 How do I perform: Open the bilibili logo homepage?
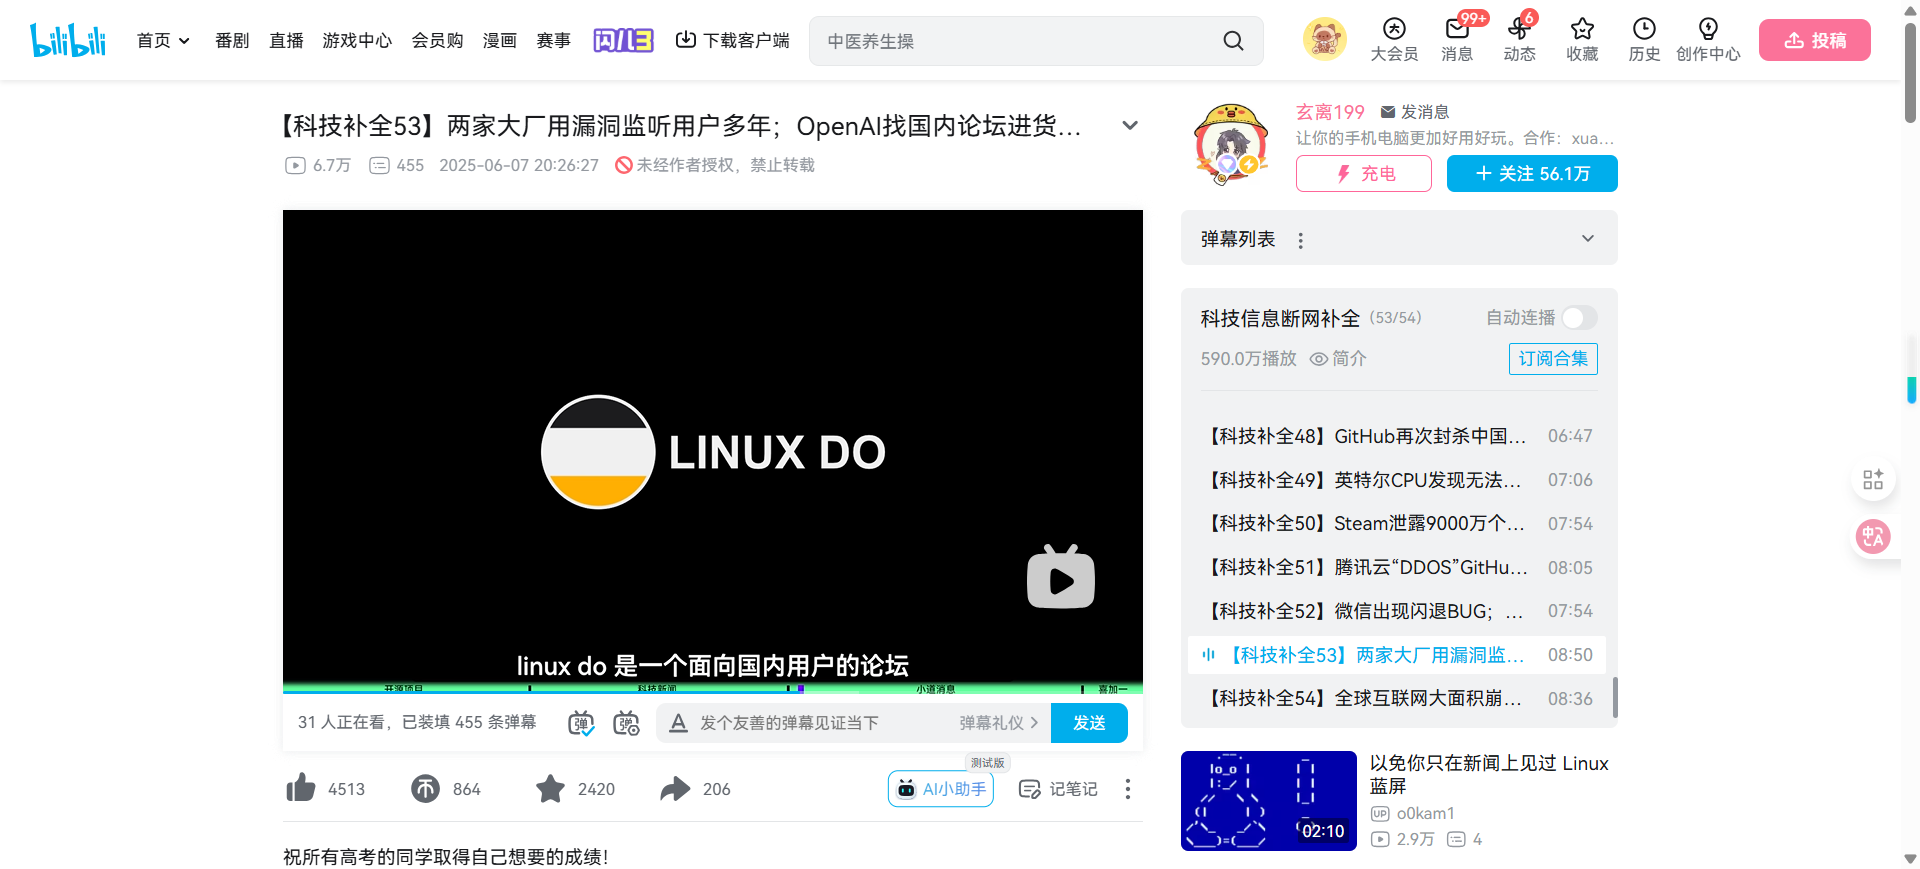coord(68,40)
